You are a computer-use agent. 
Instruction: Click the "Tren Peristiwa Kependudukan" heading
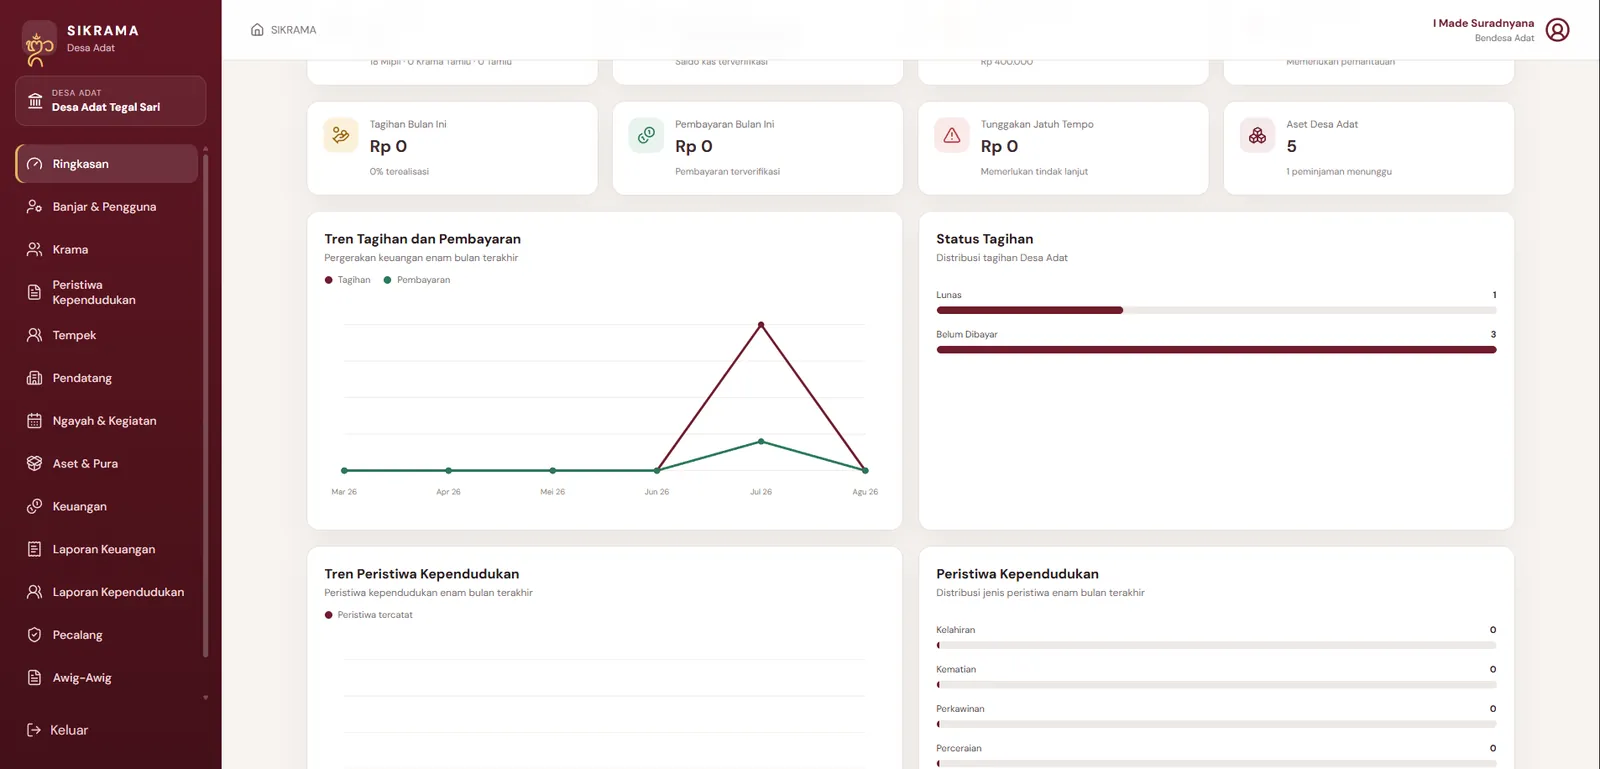(422, 574)
